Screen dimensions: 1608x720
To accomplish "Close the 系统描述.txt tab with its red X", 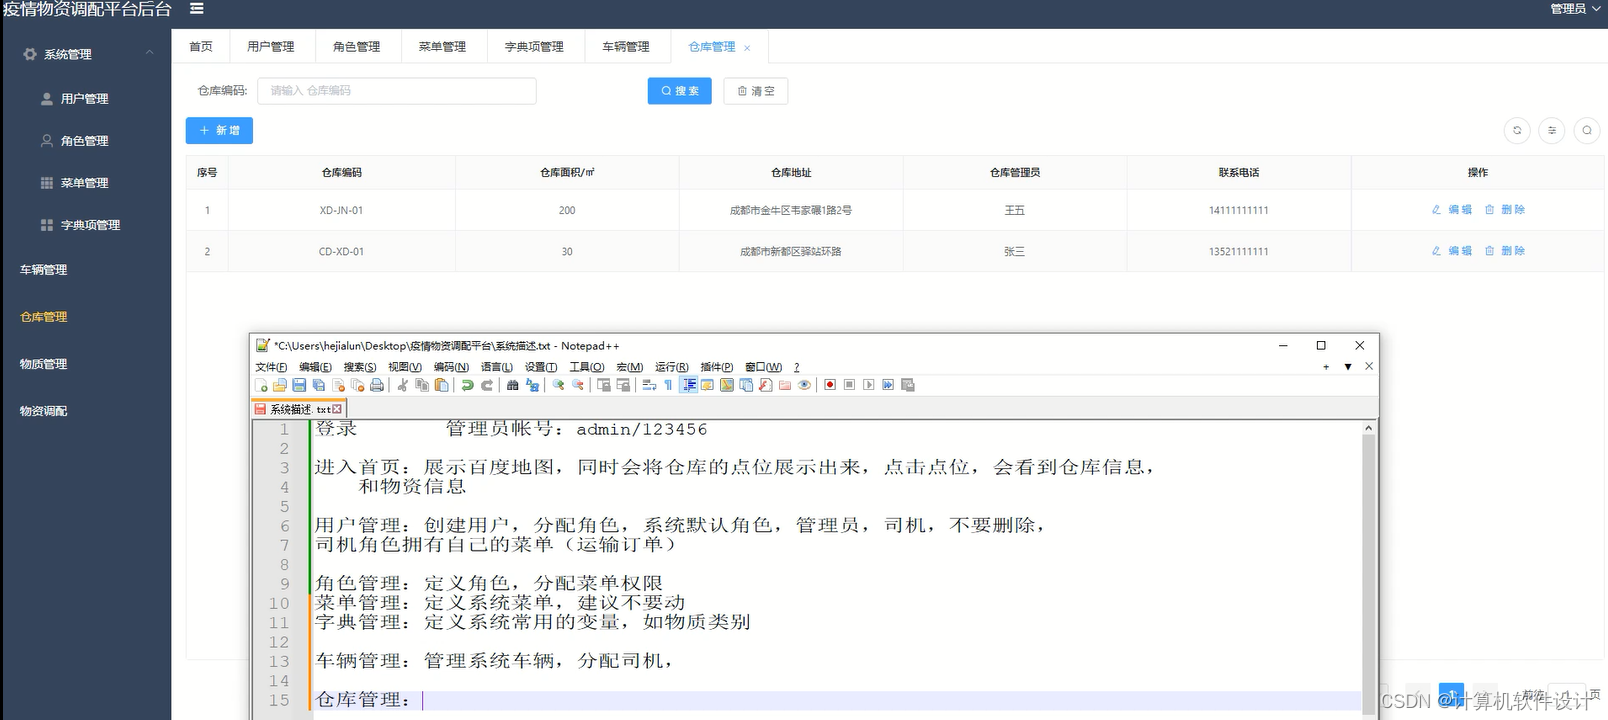I will click(337, 409).
